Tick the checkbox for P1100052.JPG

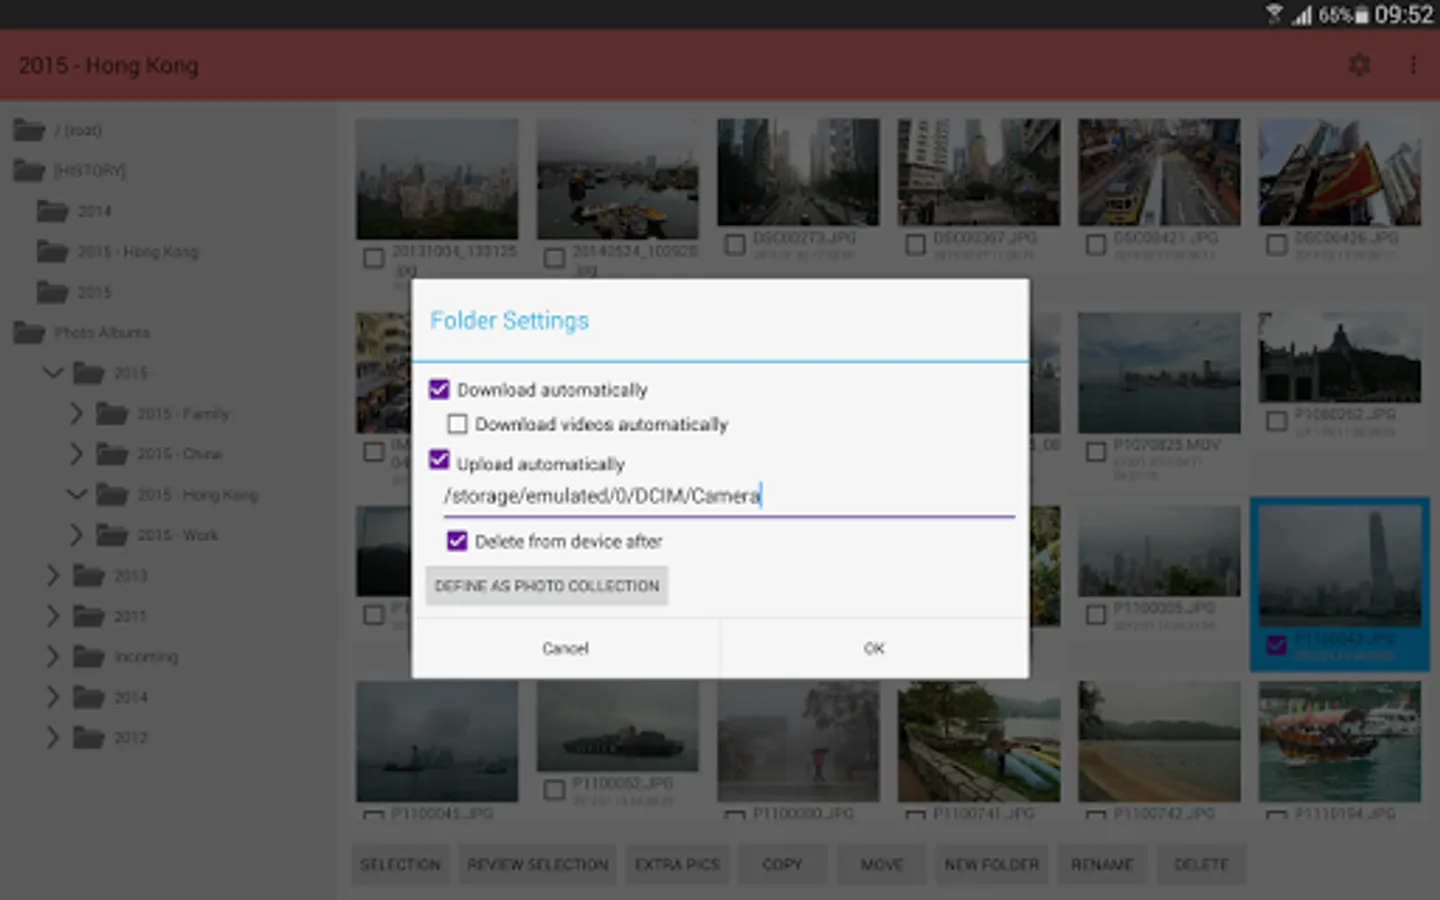coord(554,790)
